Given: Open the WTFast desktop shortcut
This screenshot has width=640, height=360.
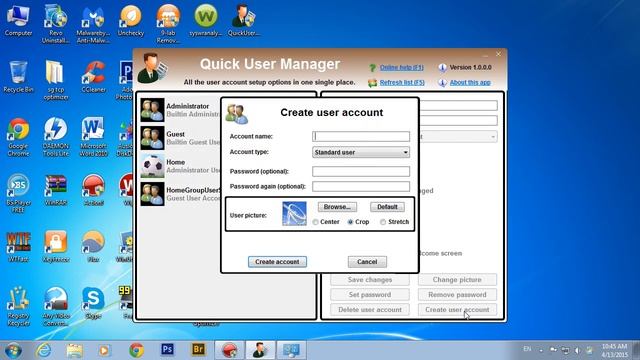Looking at the screenshot, I should [18, 247].
